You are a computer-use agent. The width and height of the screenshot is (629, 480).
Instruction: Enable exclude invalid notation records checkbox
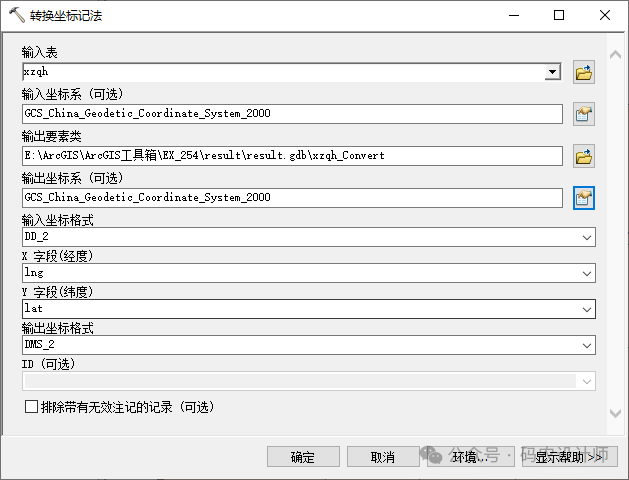(31, 407)
